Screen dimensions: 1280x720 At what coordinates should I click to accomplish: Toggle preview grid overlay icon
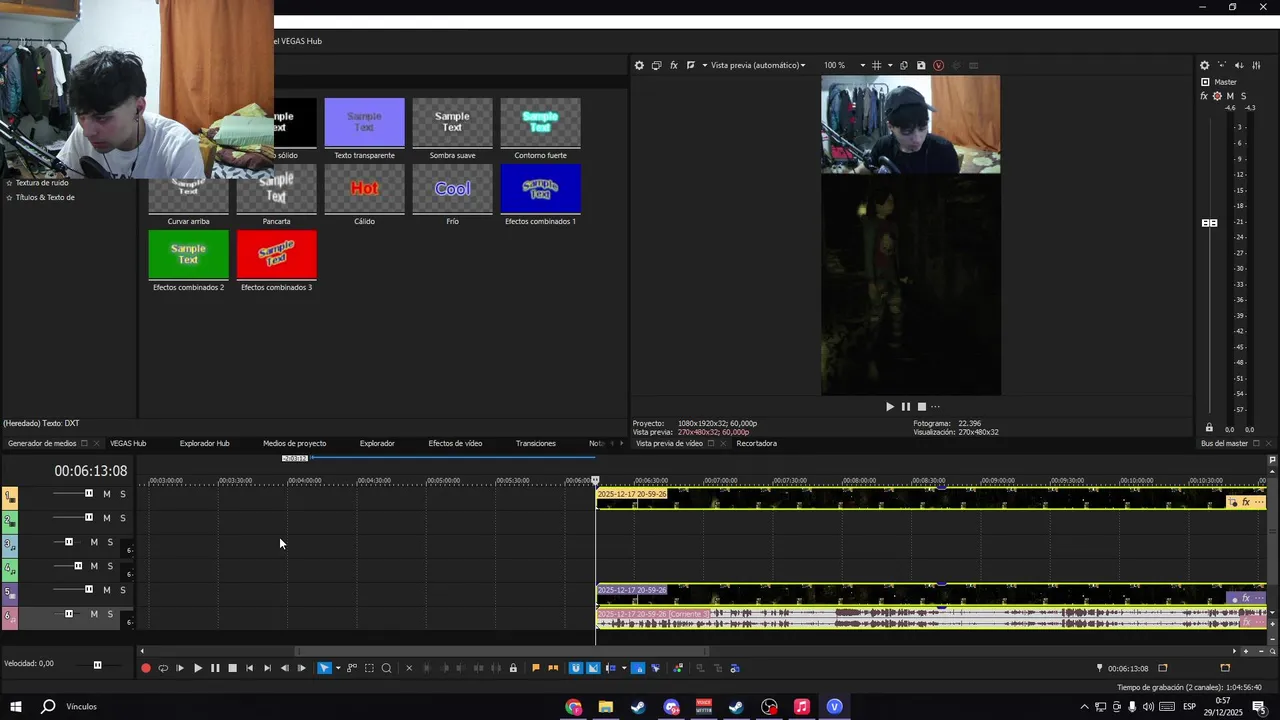pyautogui.click(x=877, y=65)
